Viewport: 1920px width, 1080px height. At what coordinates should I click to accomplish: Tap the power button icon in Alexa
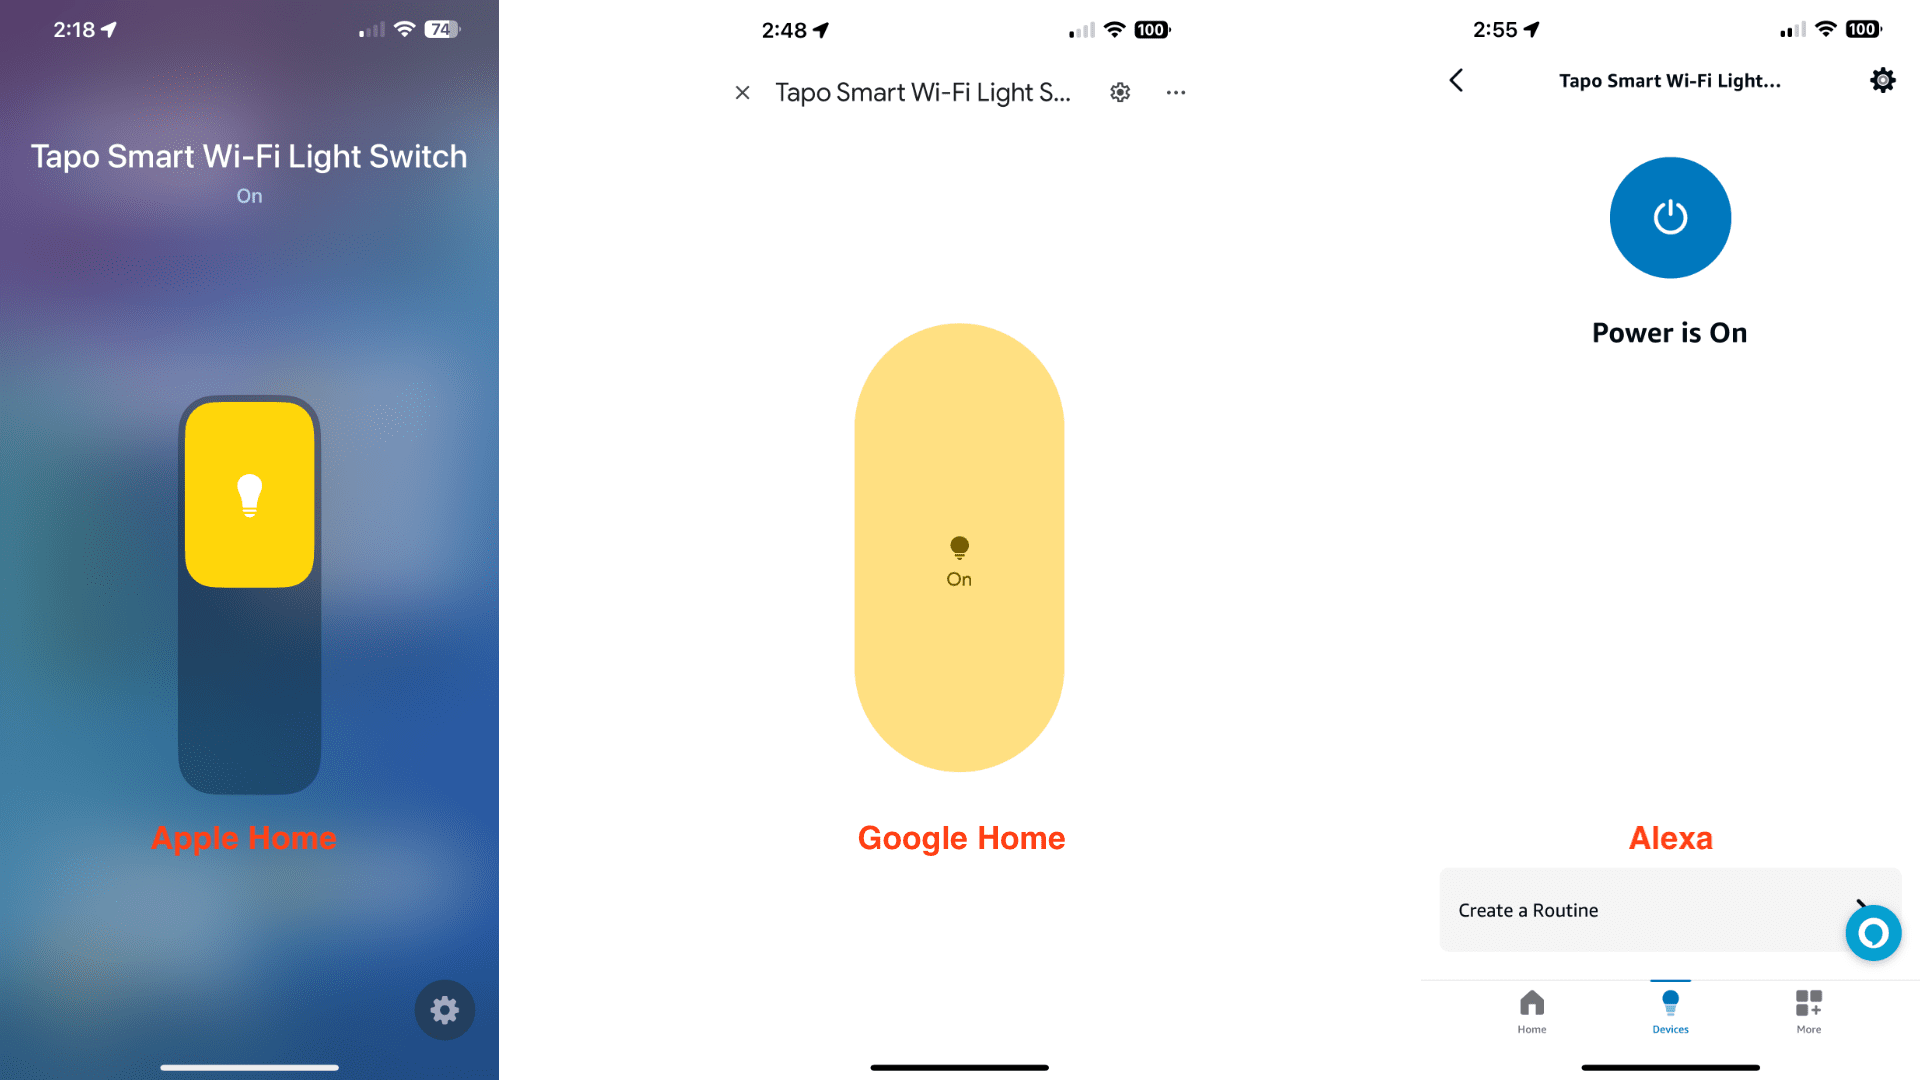[x=1668, y=218]
